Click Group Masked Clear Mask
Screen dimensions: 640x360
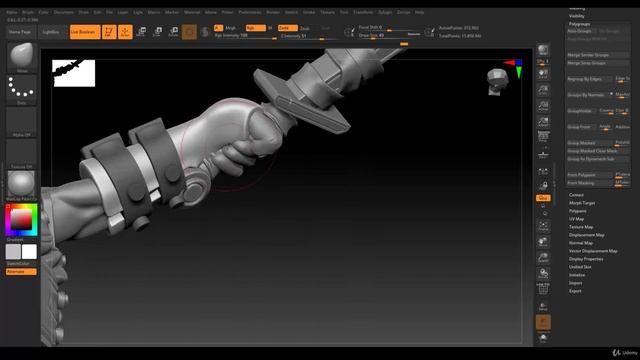point(598,151)
